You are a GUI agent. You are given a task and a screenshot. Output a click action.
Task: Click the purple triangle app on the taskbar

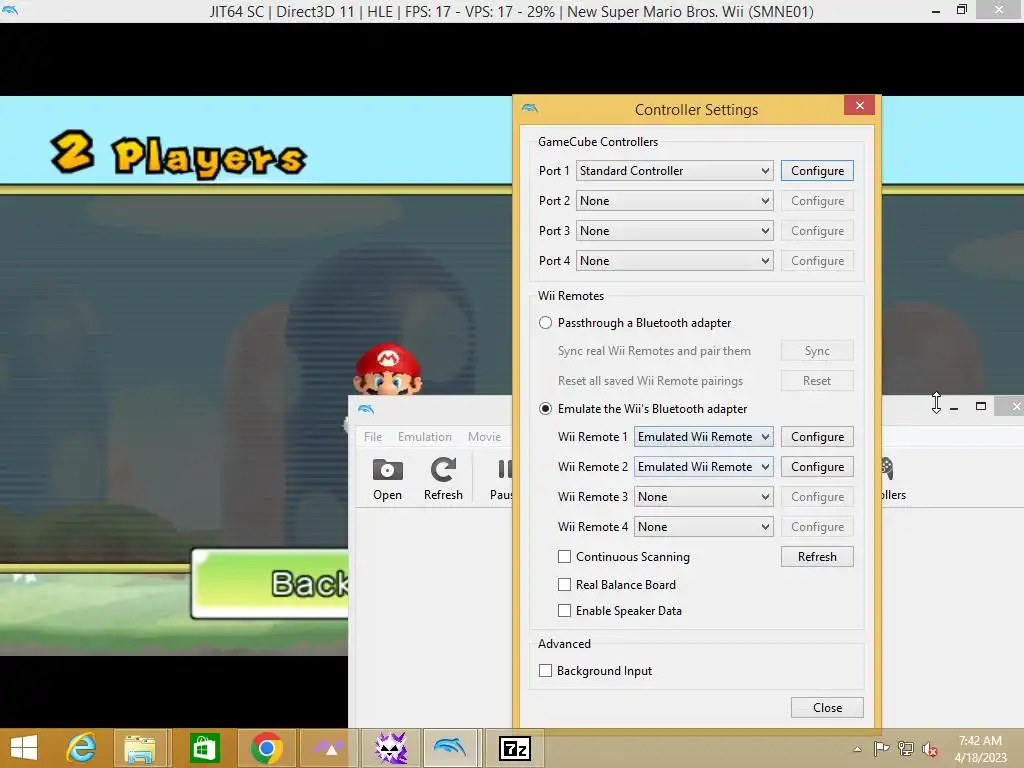(330, 748)
